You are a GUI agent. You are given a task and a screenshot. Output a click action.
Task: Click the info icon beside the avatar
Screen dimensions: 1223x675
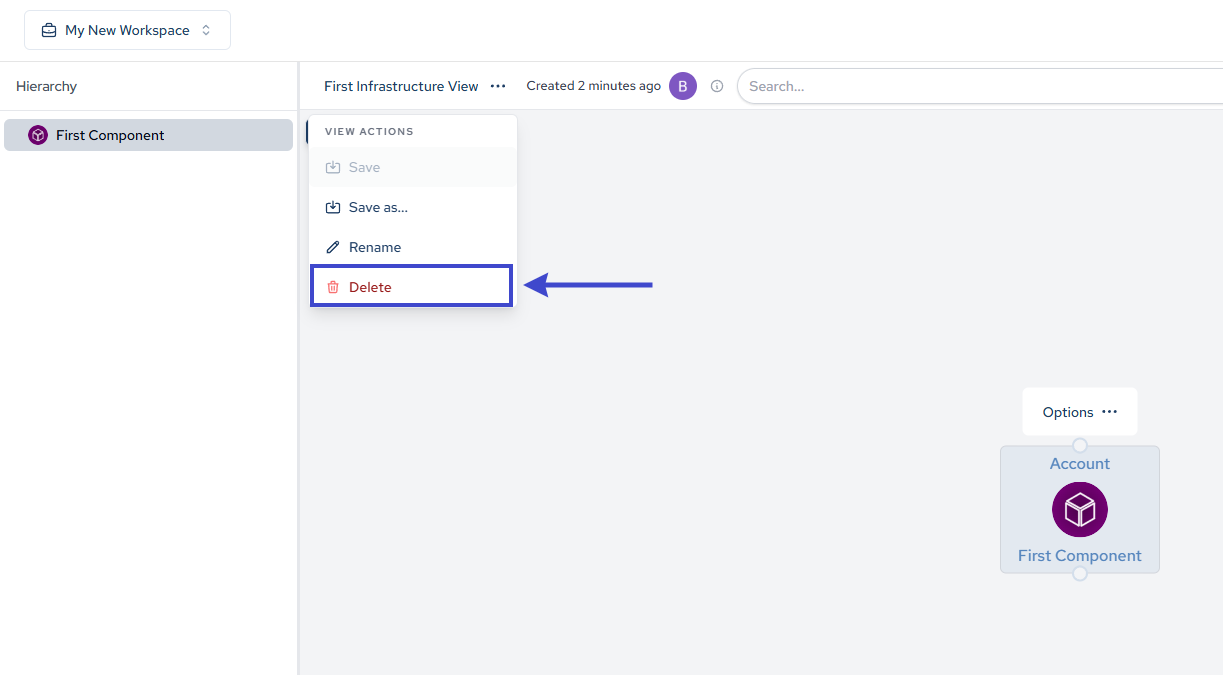[717, 86]
